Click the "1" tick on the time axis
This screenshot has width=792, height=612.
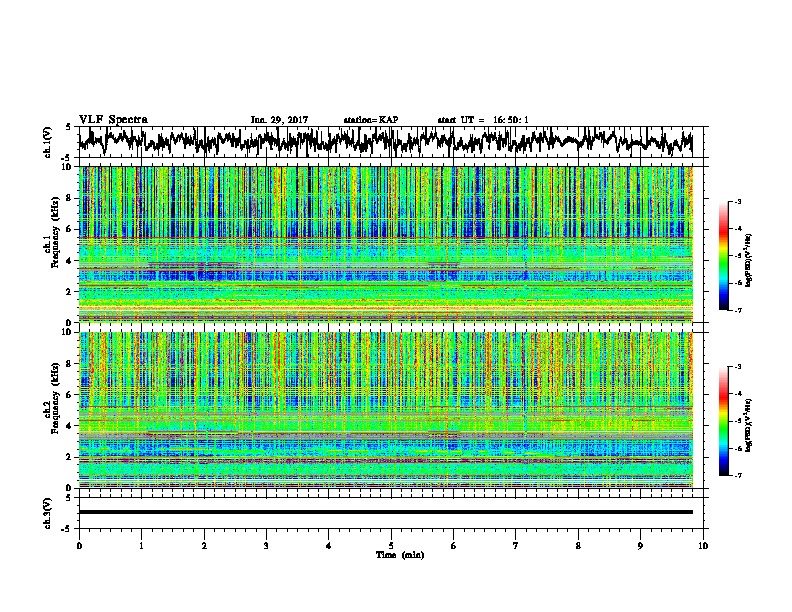click(141, 546)
